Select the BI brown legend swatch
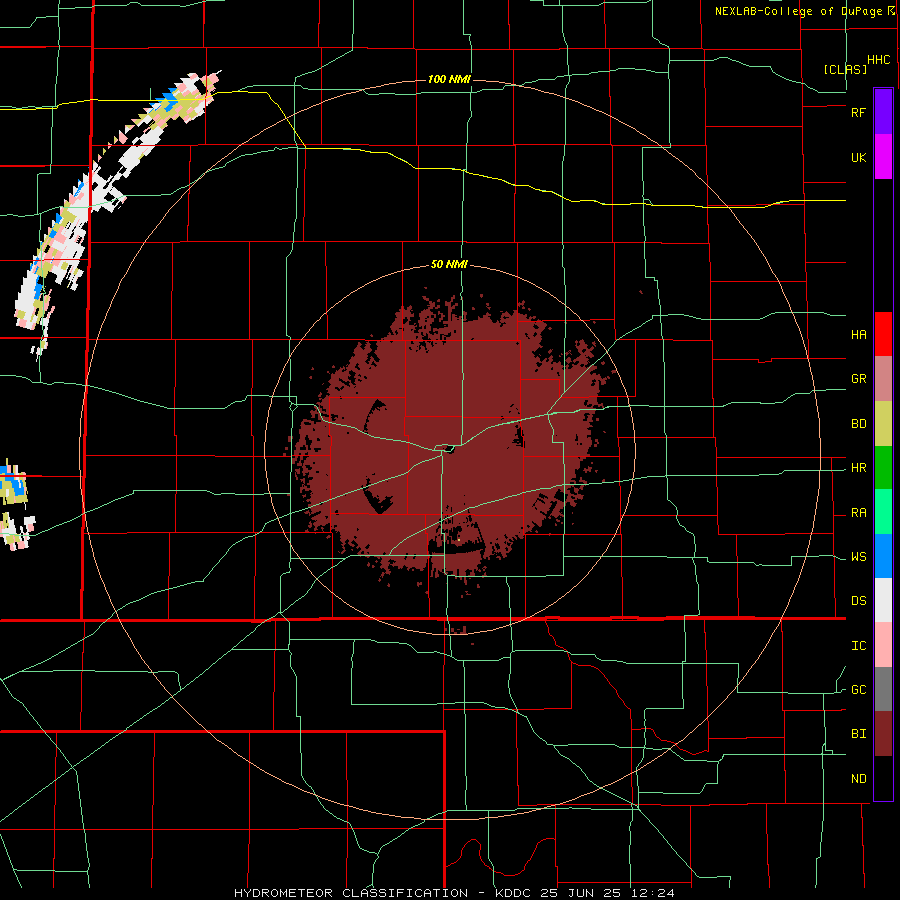The image size is (900, 900). point(883,734)
